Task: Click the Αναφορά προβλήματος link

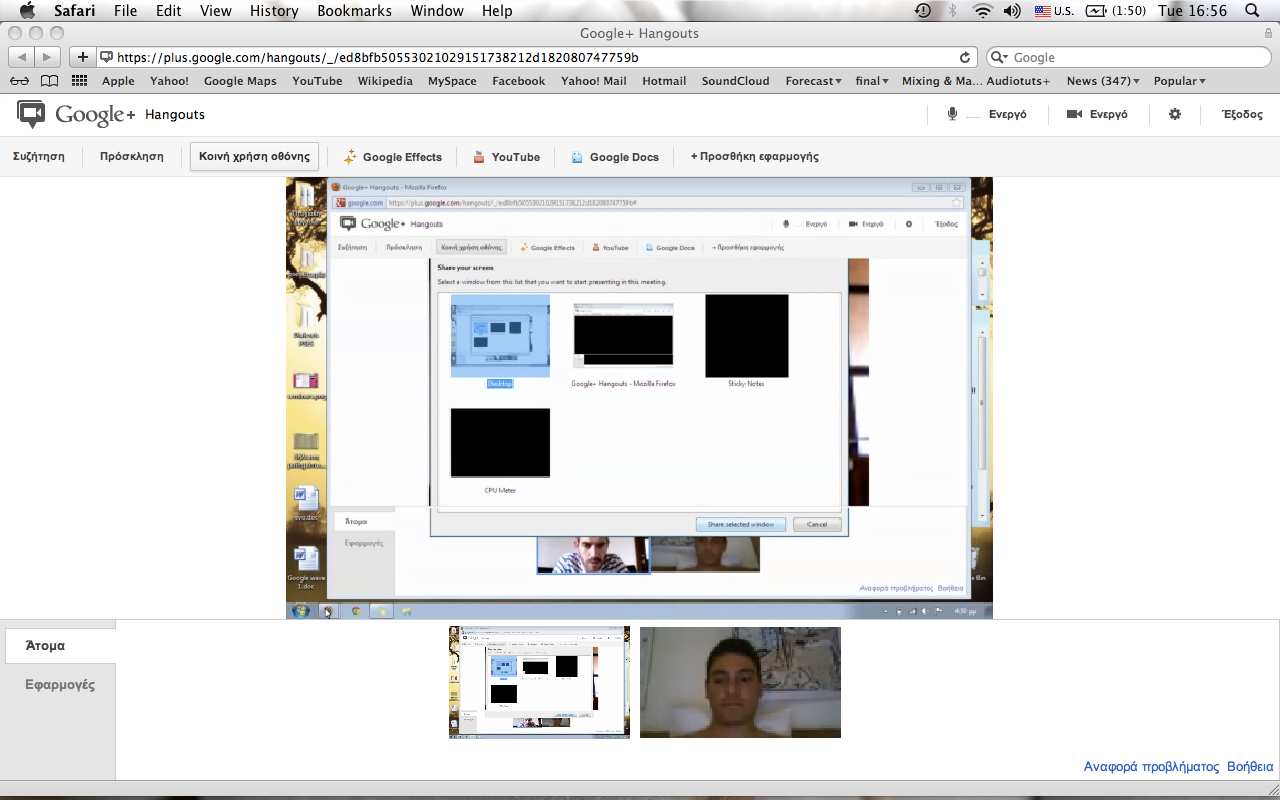Action: pos(1151,767)
